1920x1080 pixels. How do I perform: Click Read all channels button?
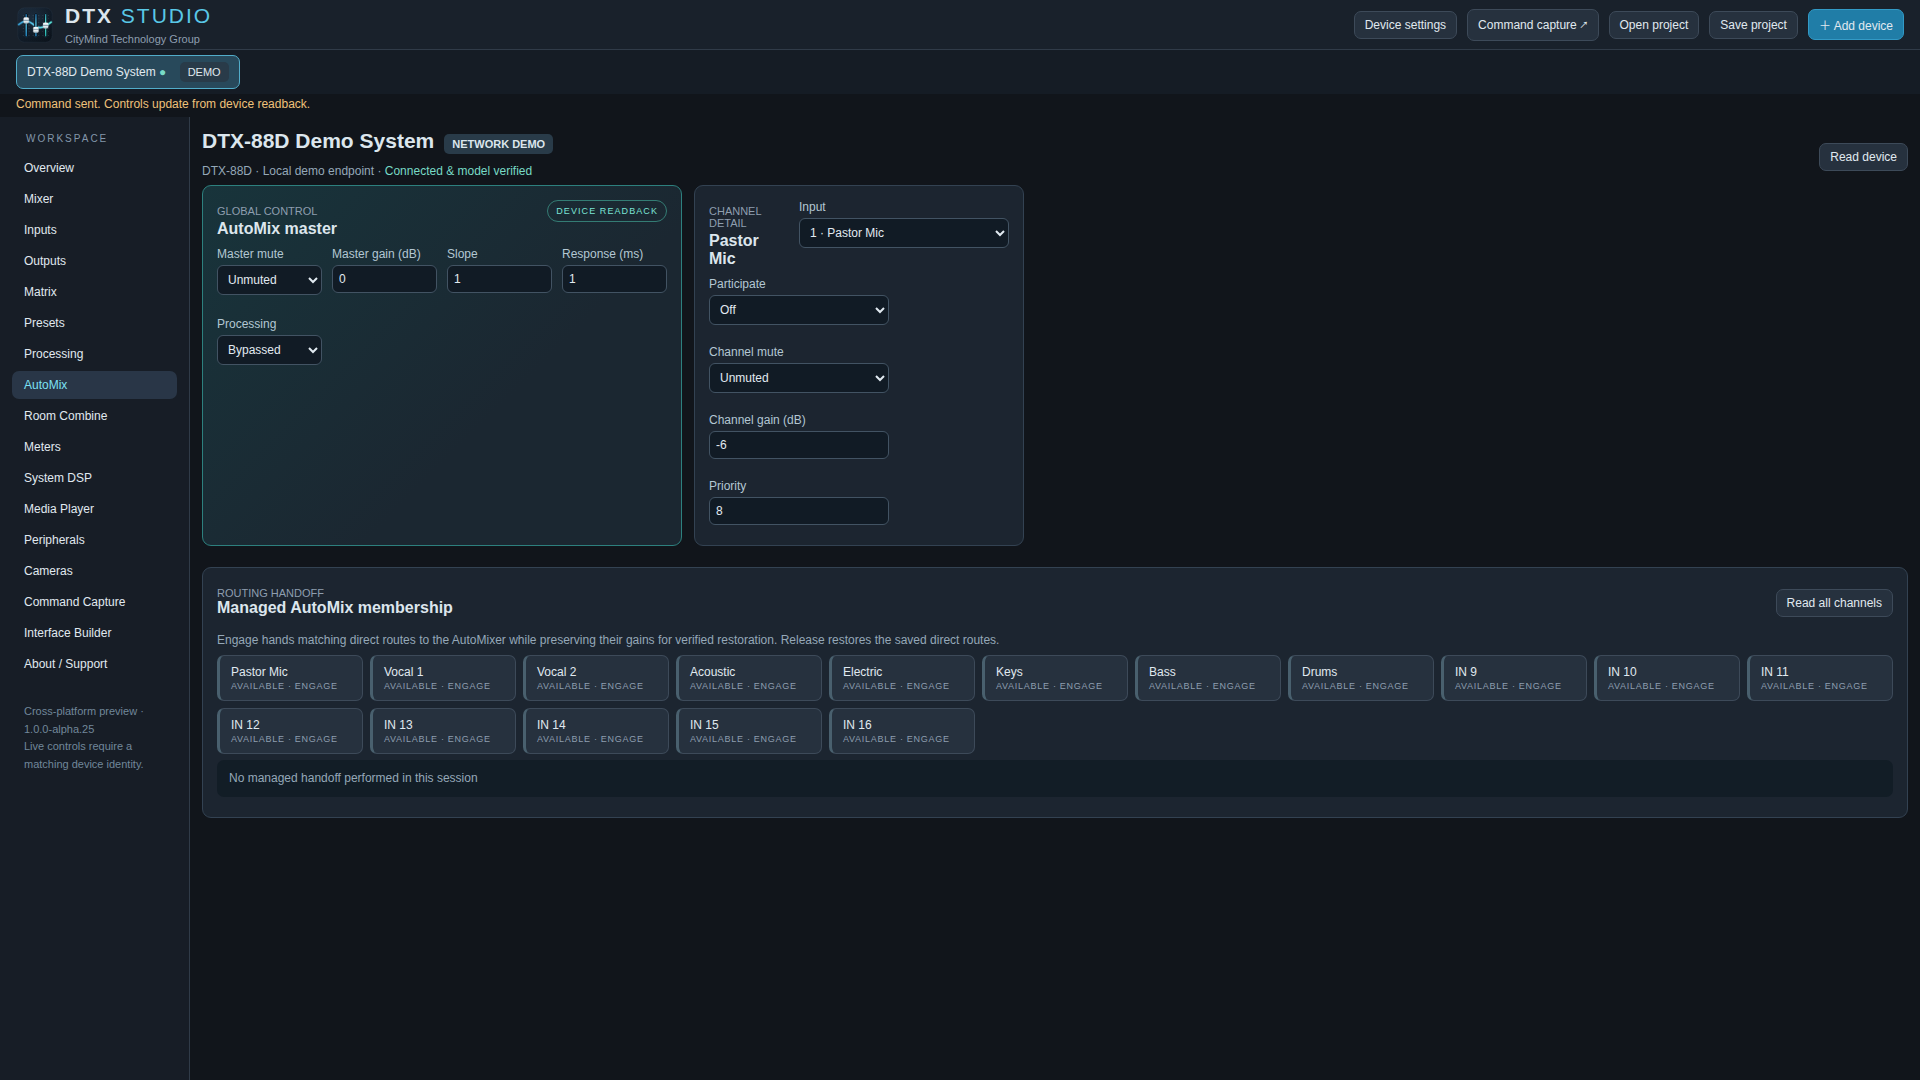[1833, 603]
